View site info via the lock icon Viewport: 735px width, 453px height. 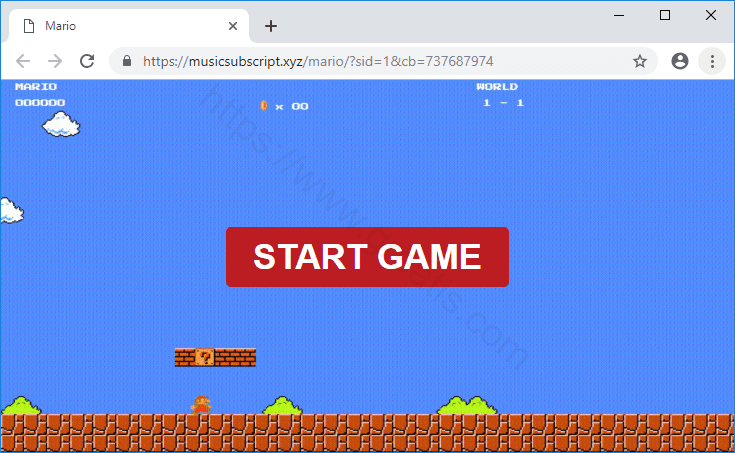point(127,61)
